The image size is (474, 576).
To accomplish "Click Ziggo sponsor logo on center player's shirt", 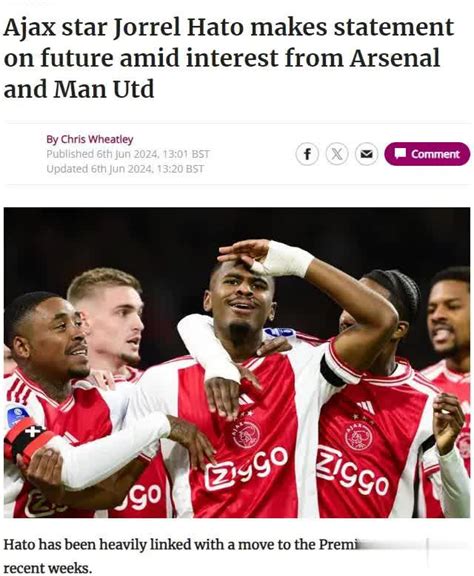I will [245, 468].
